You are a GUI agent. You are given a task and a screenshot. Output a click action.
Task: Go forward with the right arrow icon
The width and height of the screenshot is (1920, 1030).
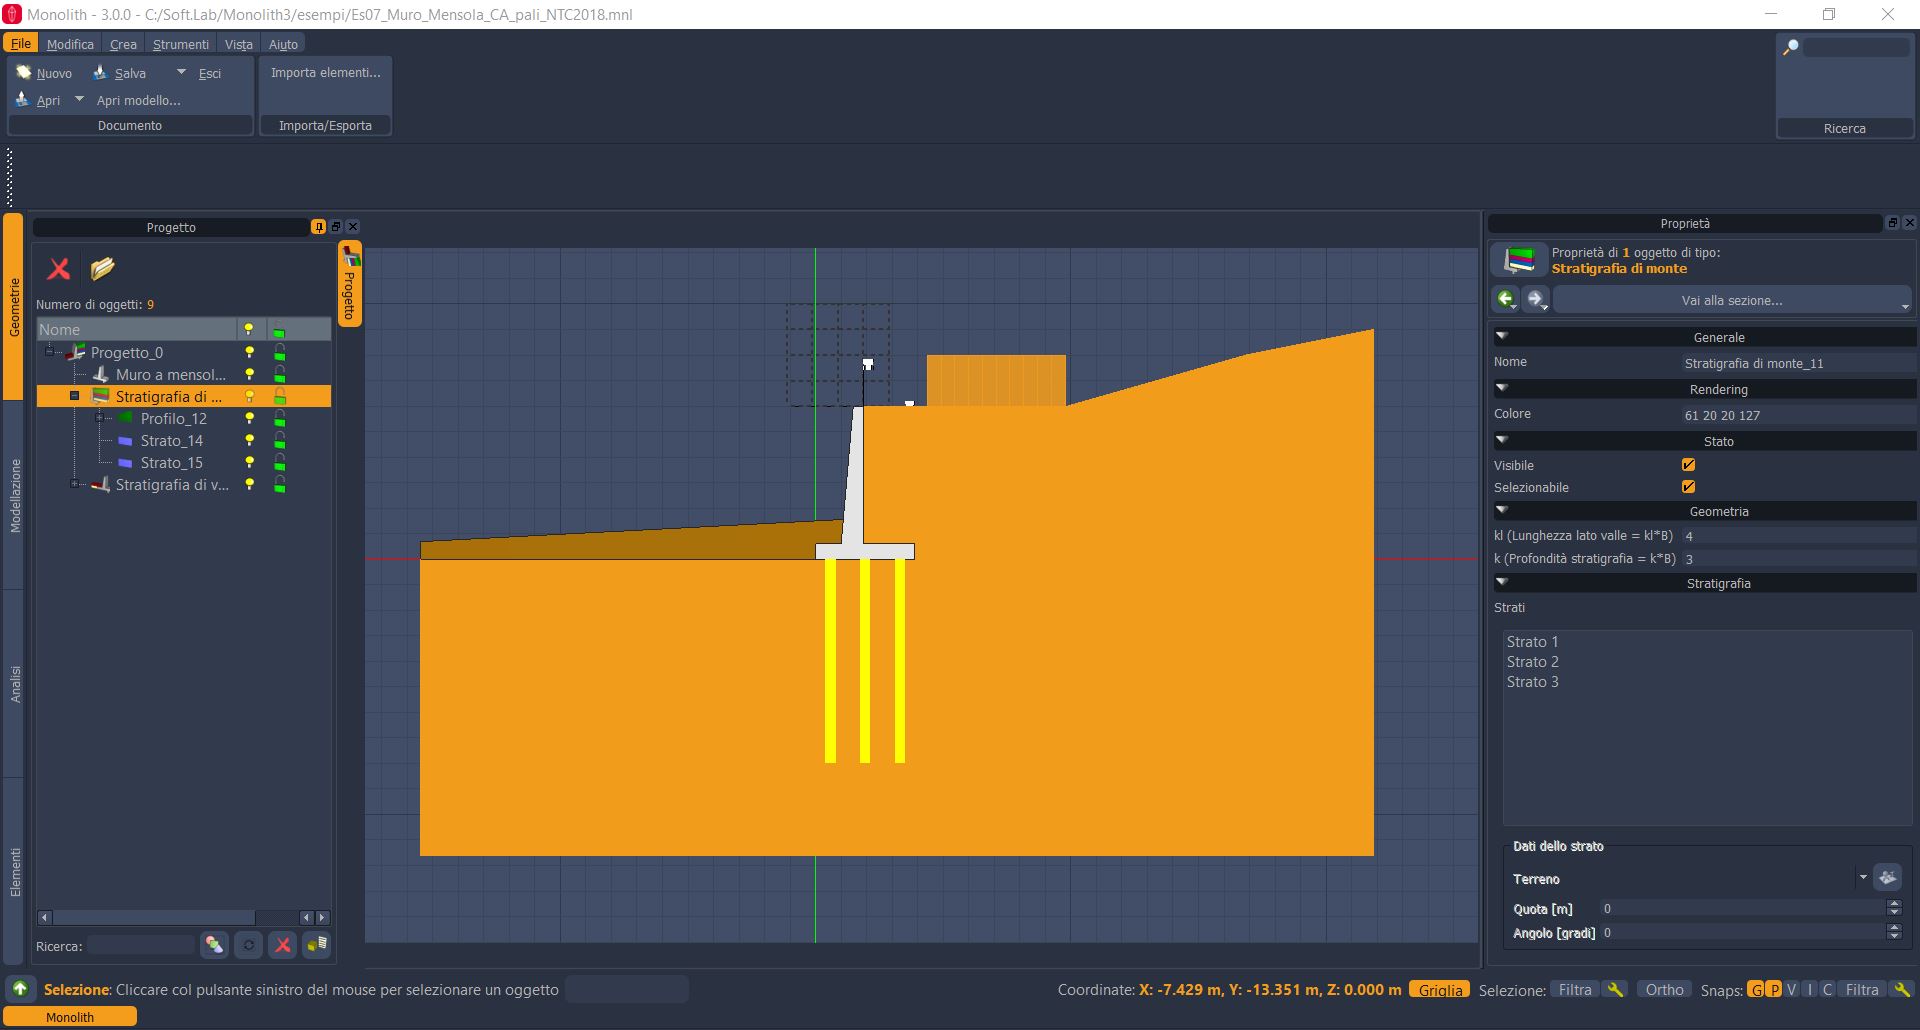pos(1536,299)
